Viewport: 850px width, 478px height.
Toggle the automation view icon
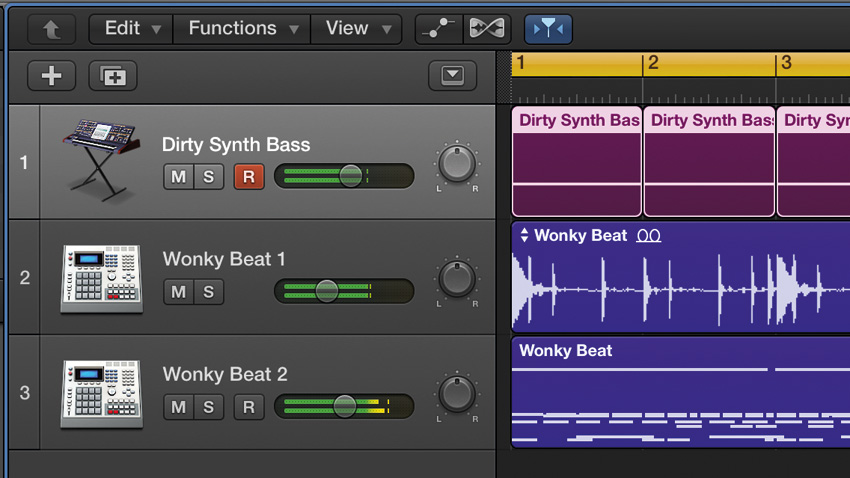click(439, 29)
